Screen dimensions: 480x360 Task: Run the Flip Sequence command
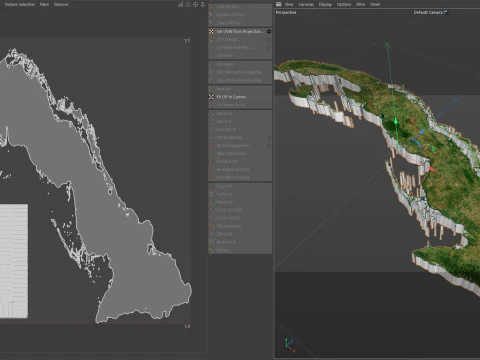point(240,226)
